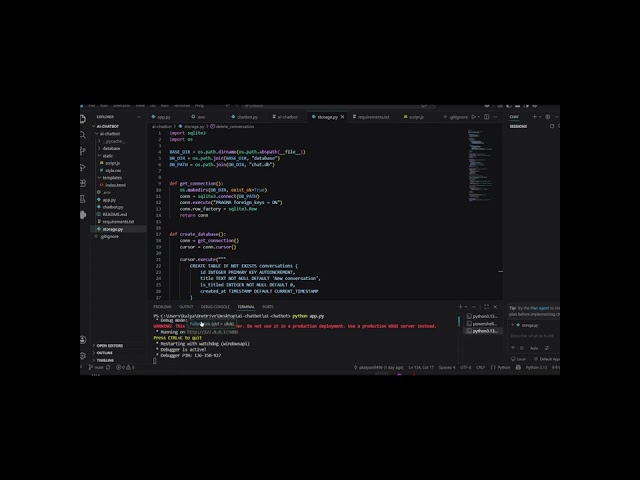Switch to the ai-chatbot editor tab
The width and height of the screenshot is (640, 480).
click(285, 117)
